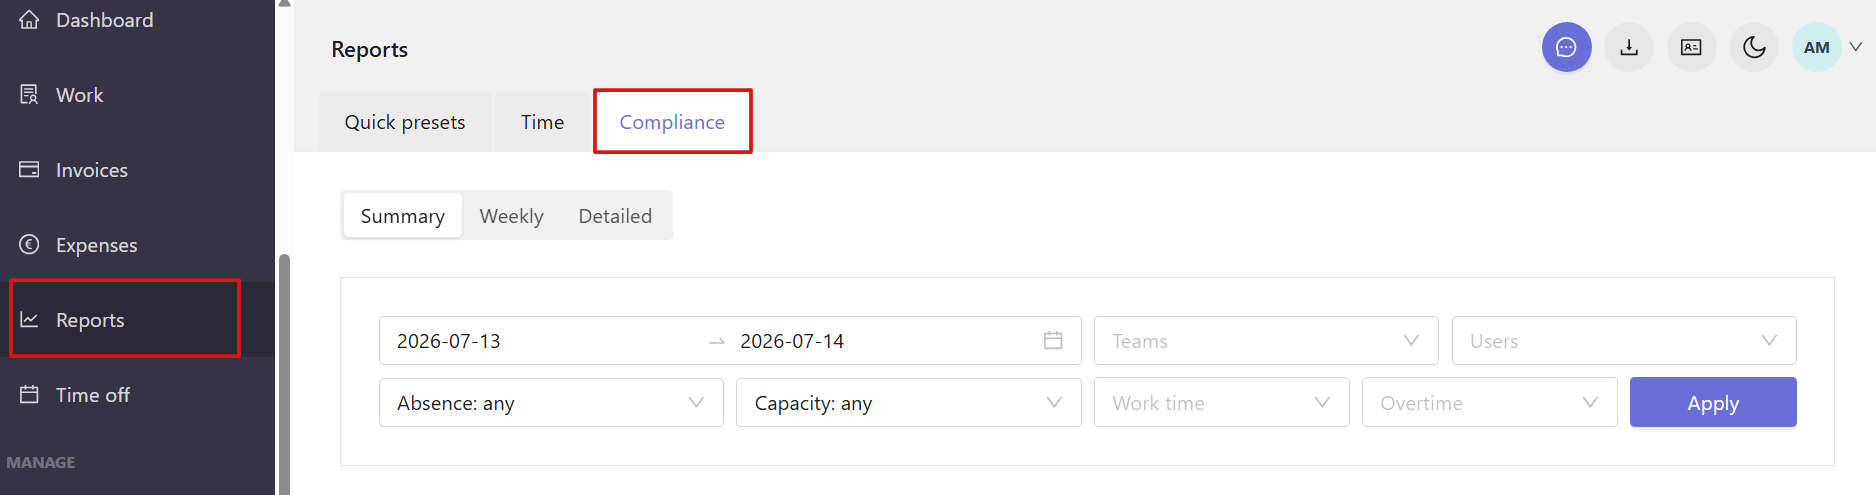
Task: Switch to the Weekly view
Action: tap(511, 216)
